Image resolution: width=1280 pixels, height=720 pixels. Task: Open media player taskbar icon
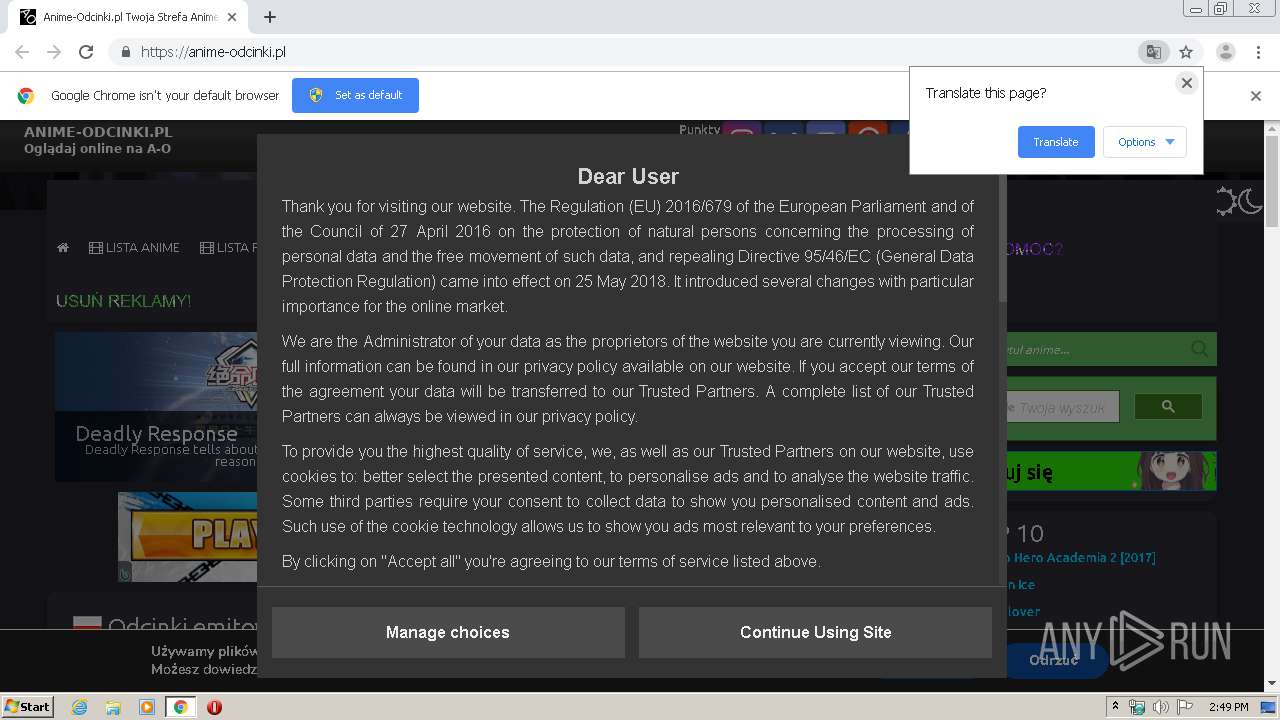[147, 707]
